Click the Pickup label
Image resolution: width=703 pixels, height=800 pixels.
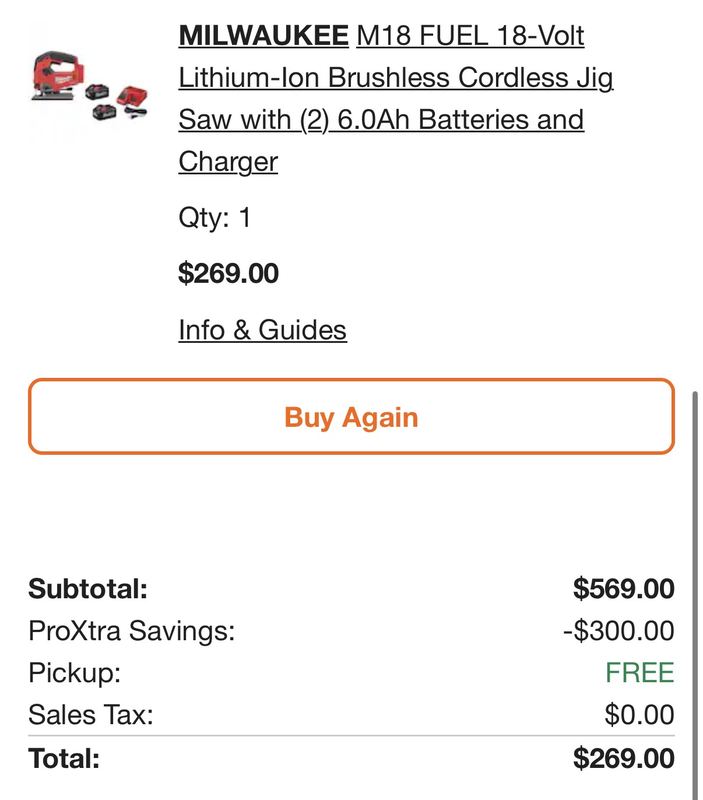coord(74,672)
